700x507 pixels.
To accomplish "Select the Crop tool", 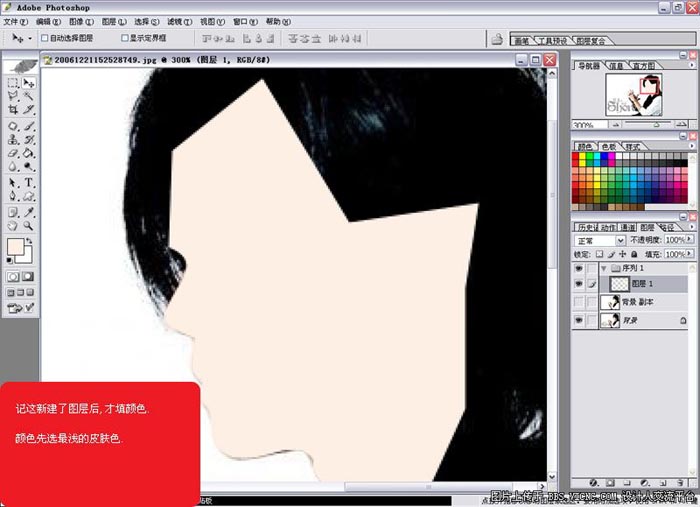I will point(13,110).
